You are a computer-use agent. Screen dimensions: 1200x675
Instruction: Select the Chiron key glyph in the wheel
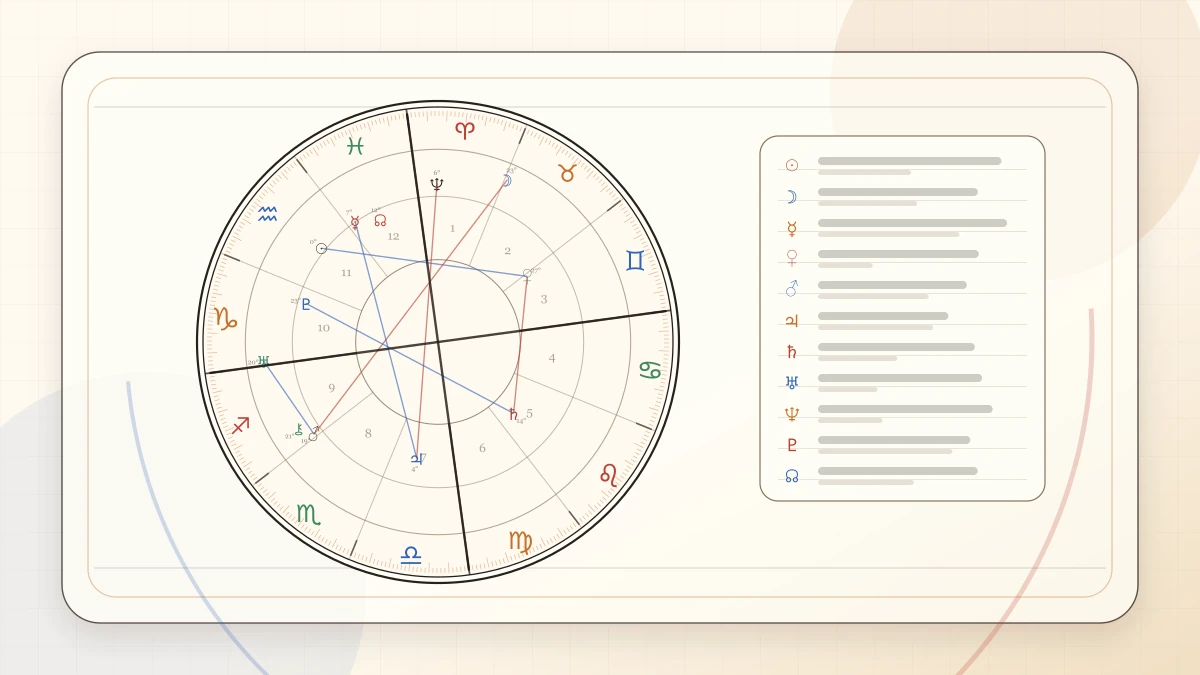coord(298,429)
